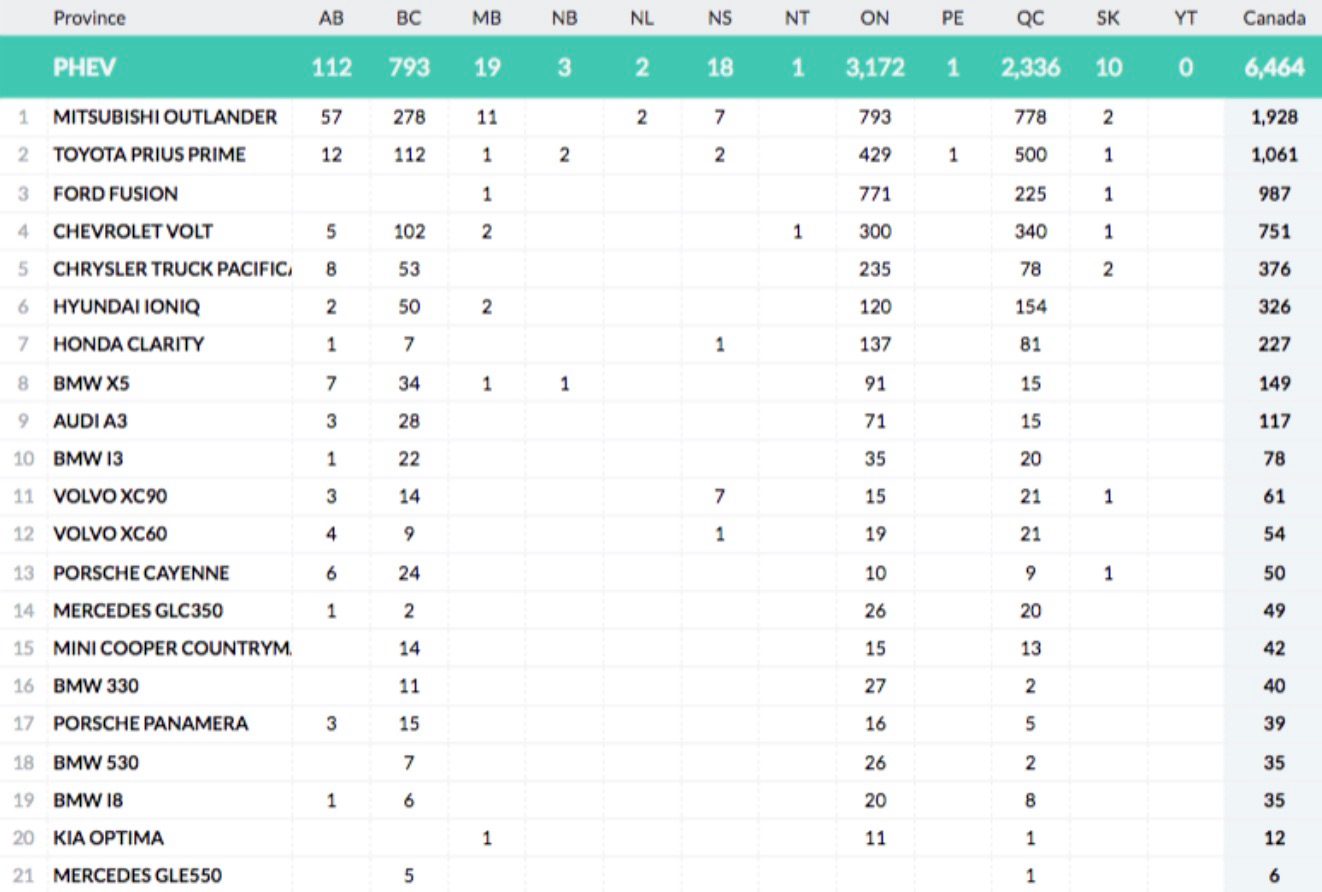The height and width of the screenshot is (892, 1322).
Task: Click the MERCEDES GLE550 row name
Action: [x=138, y=876]
